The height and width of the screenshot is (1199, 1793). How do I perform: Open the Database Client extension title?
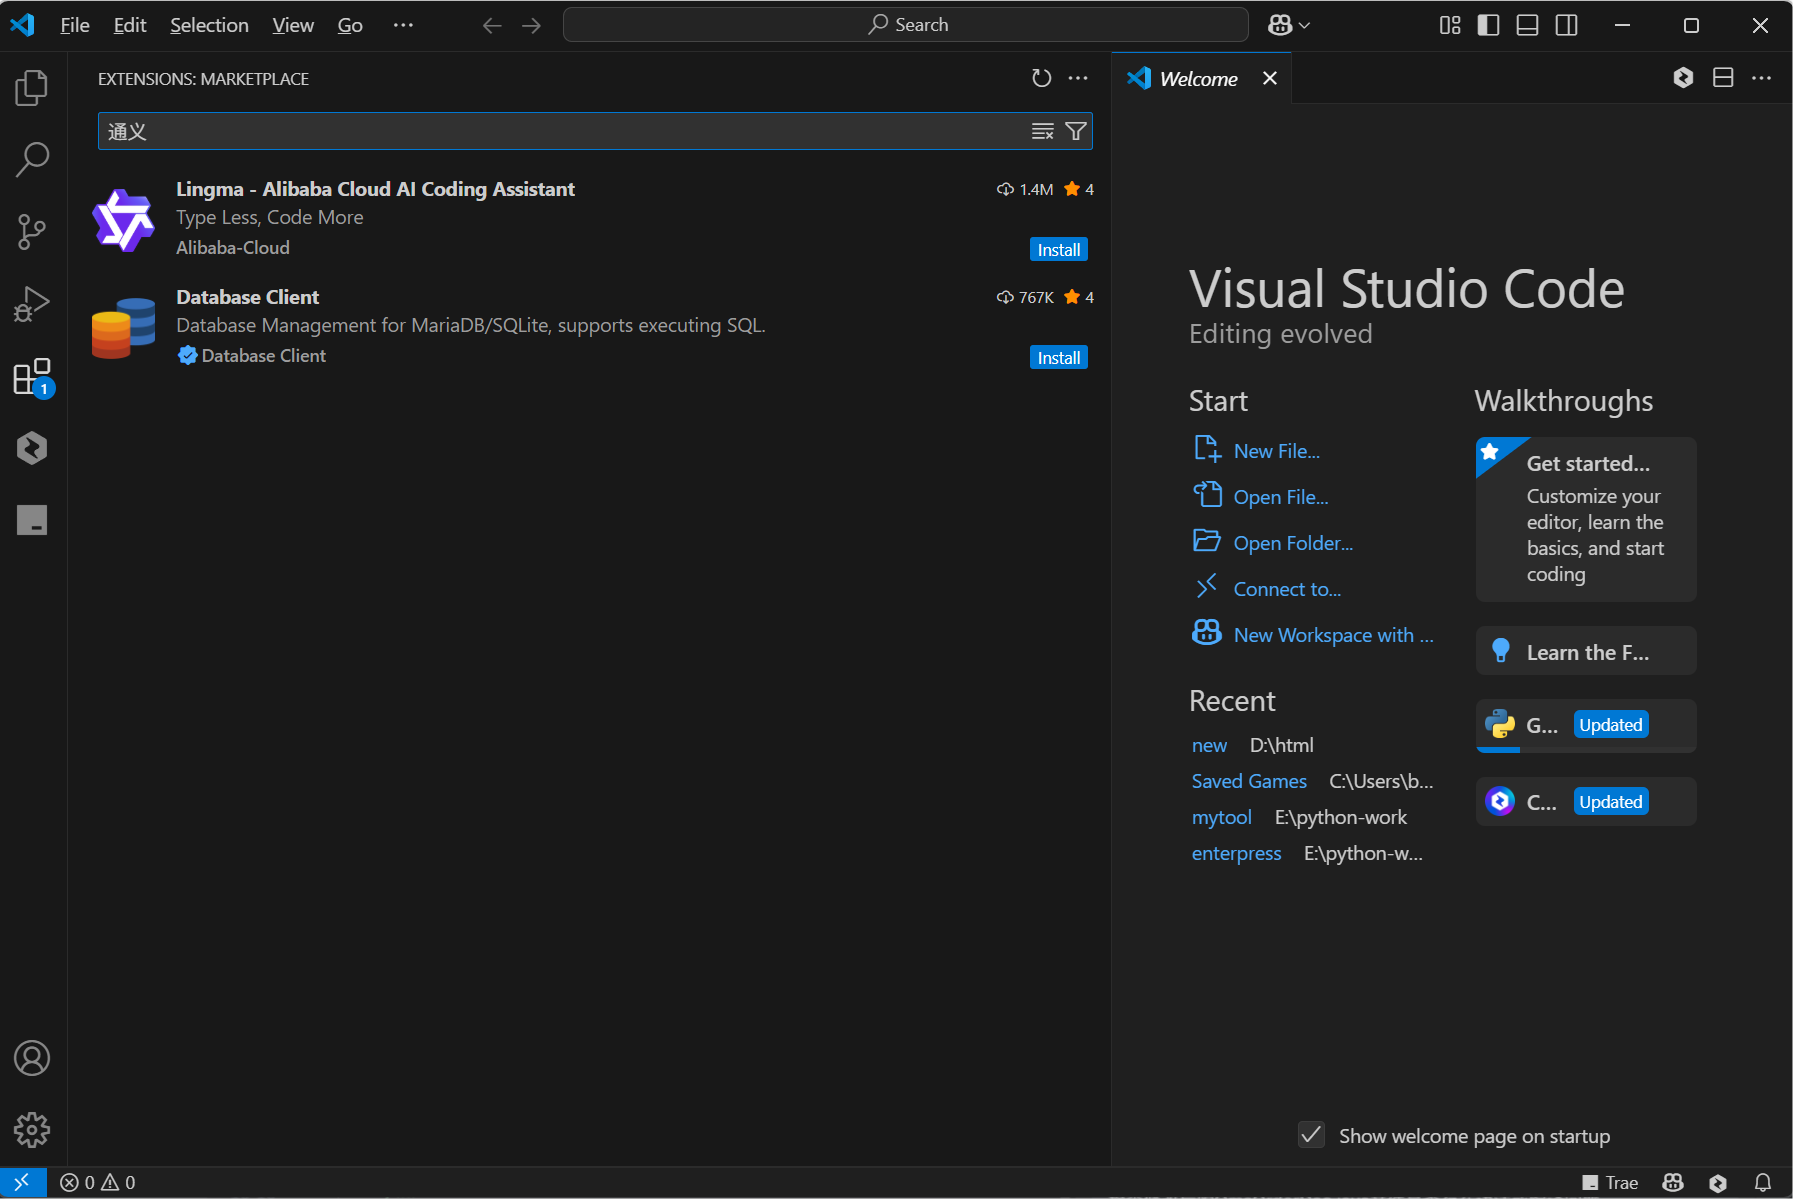coord(247,297)
